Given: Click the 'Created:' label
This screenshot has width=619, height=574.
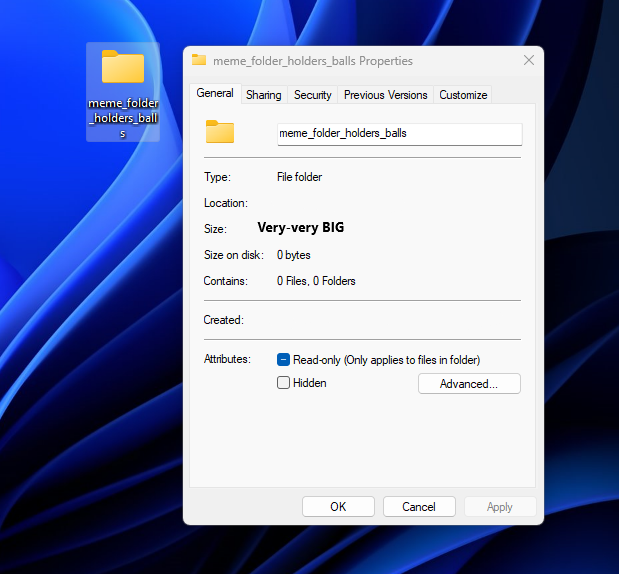Looking at the screenshot, I should 224,320.
